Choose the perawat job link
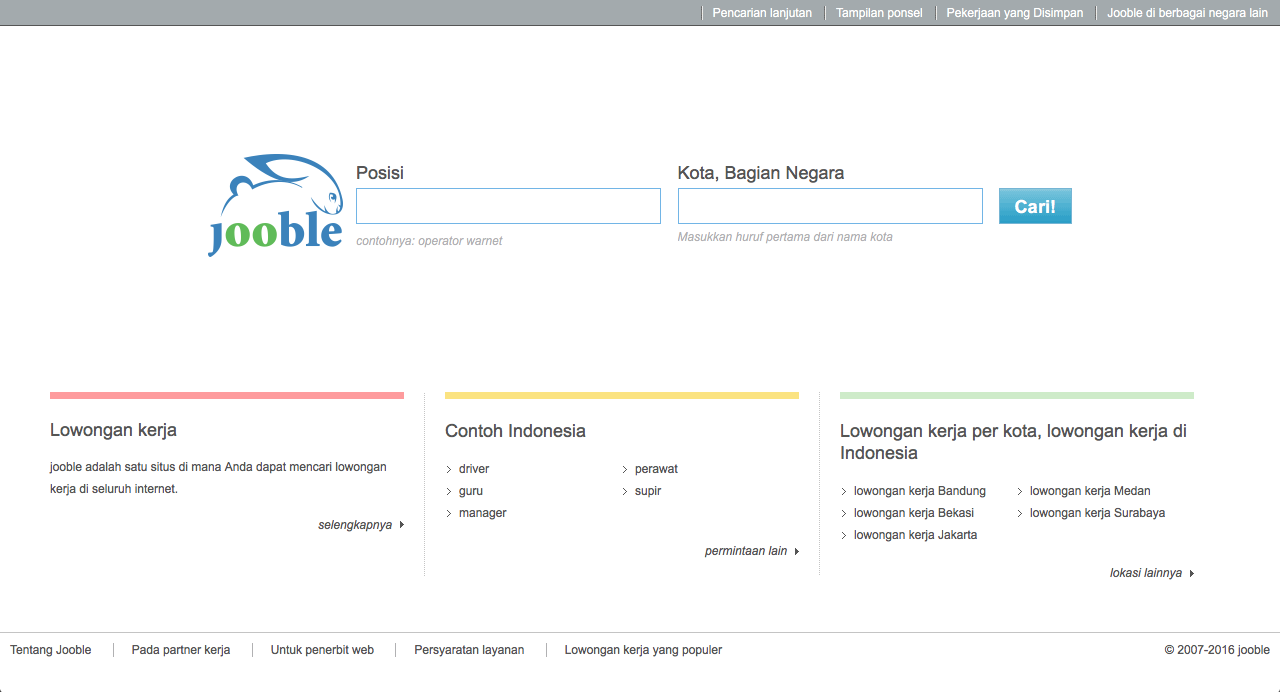Screen dimensions: 1280x692 [x=656, y=469]
